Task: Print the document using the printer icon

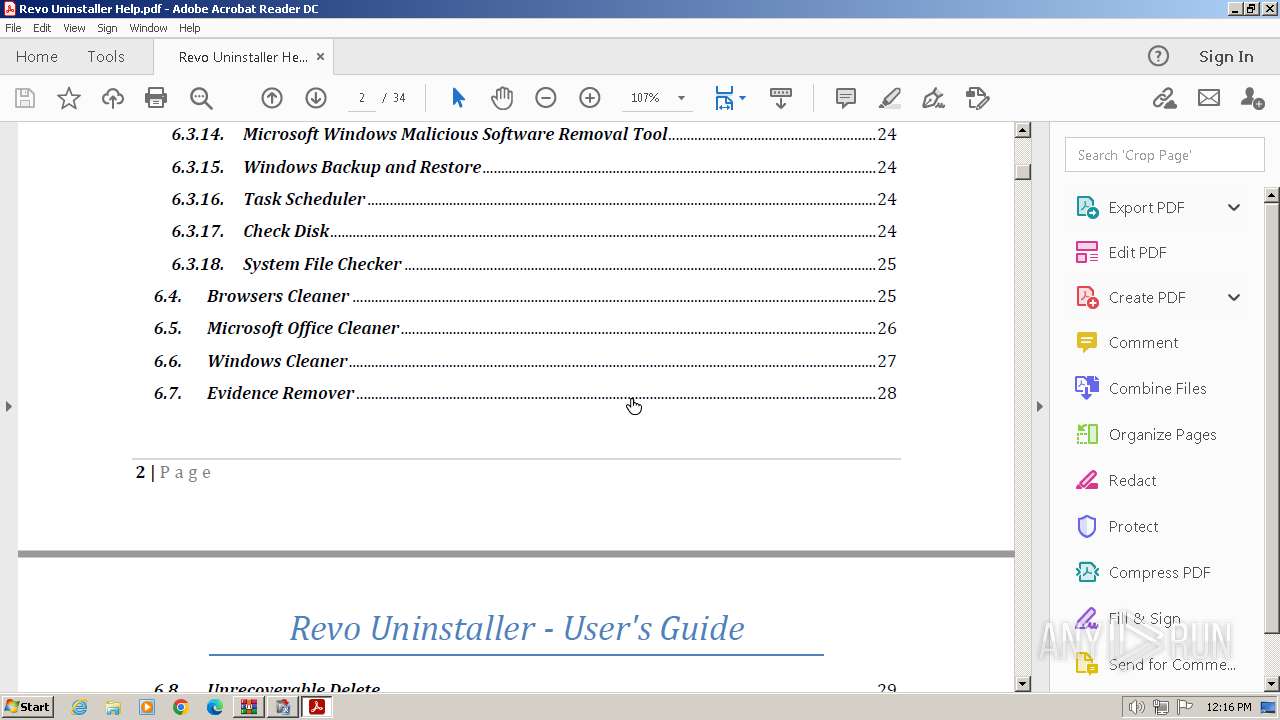Action: click(x=156, y=98)
